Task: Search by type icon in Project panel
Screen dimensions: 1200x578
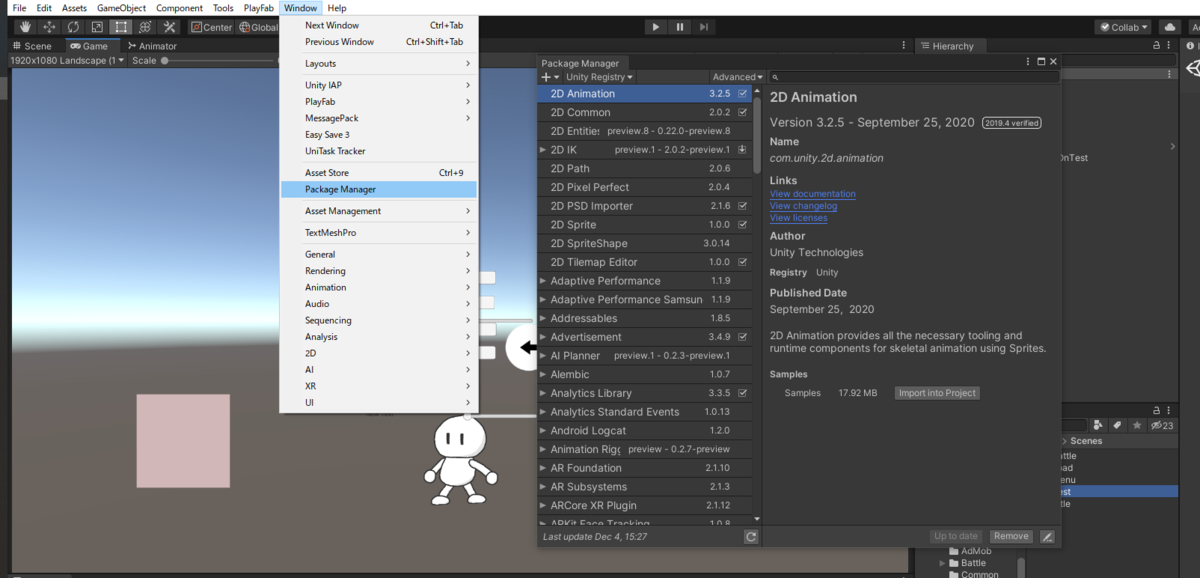Action: pos(1098,425)
